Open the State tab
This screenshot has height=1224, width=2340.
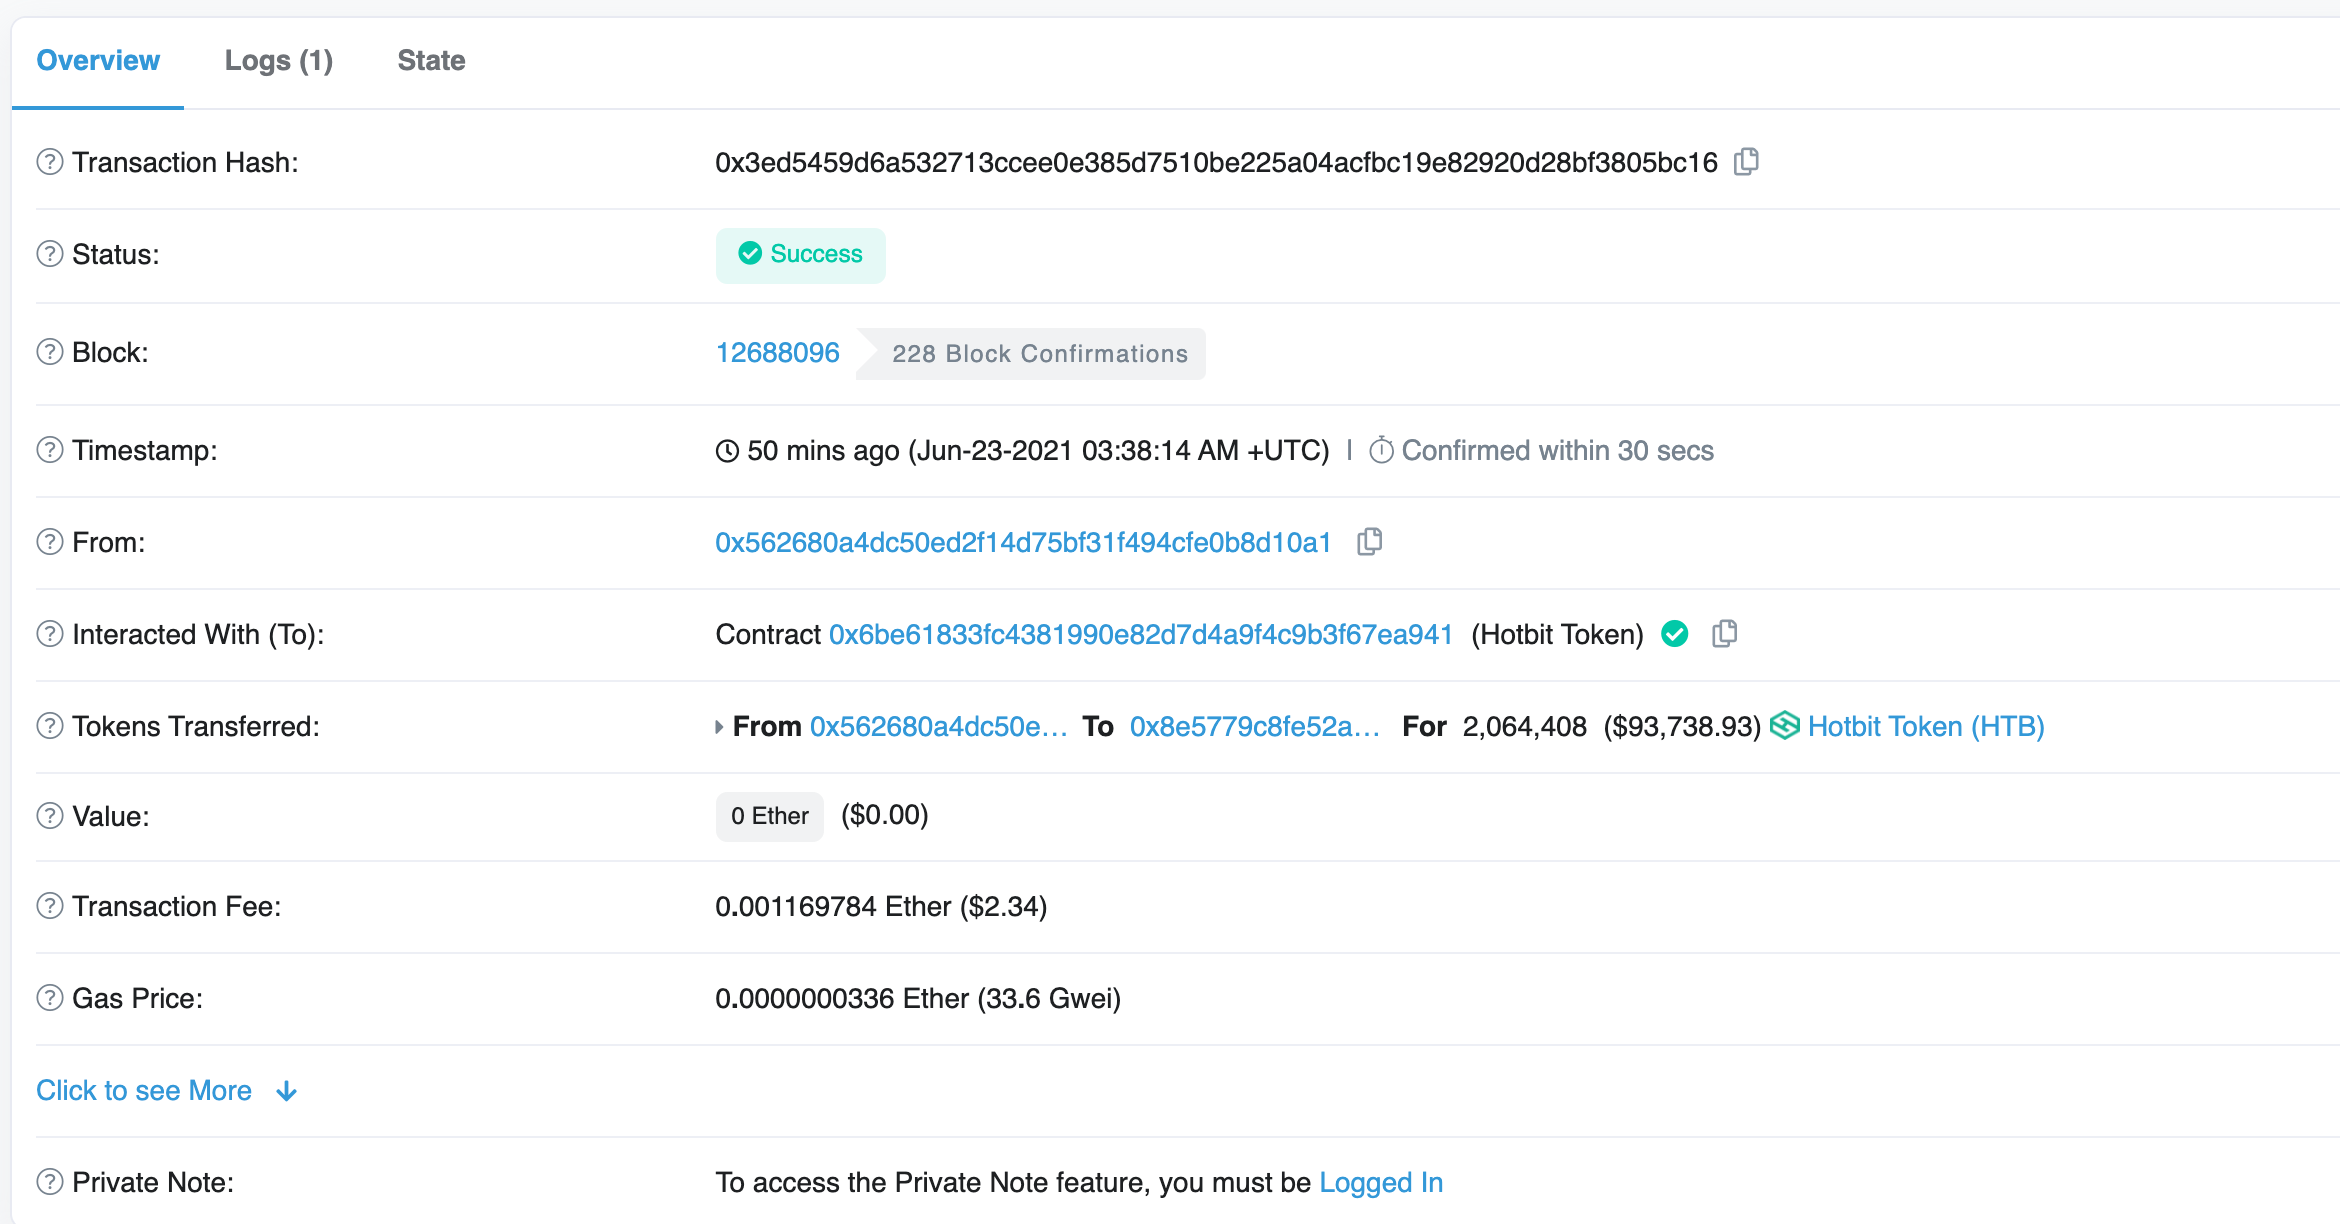pyautogui.click(x=431, y=60)
